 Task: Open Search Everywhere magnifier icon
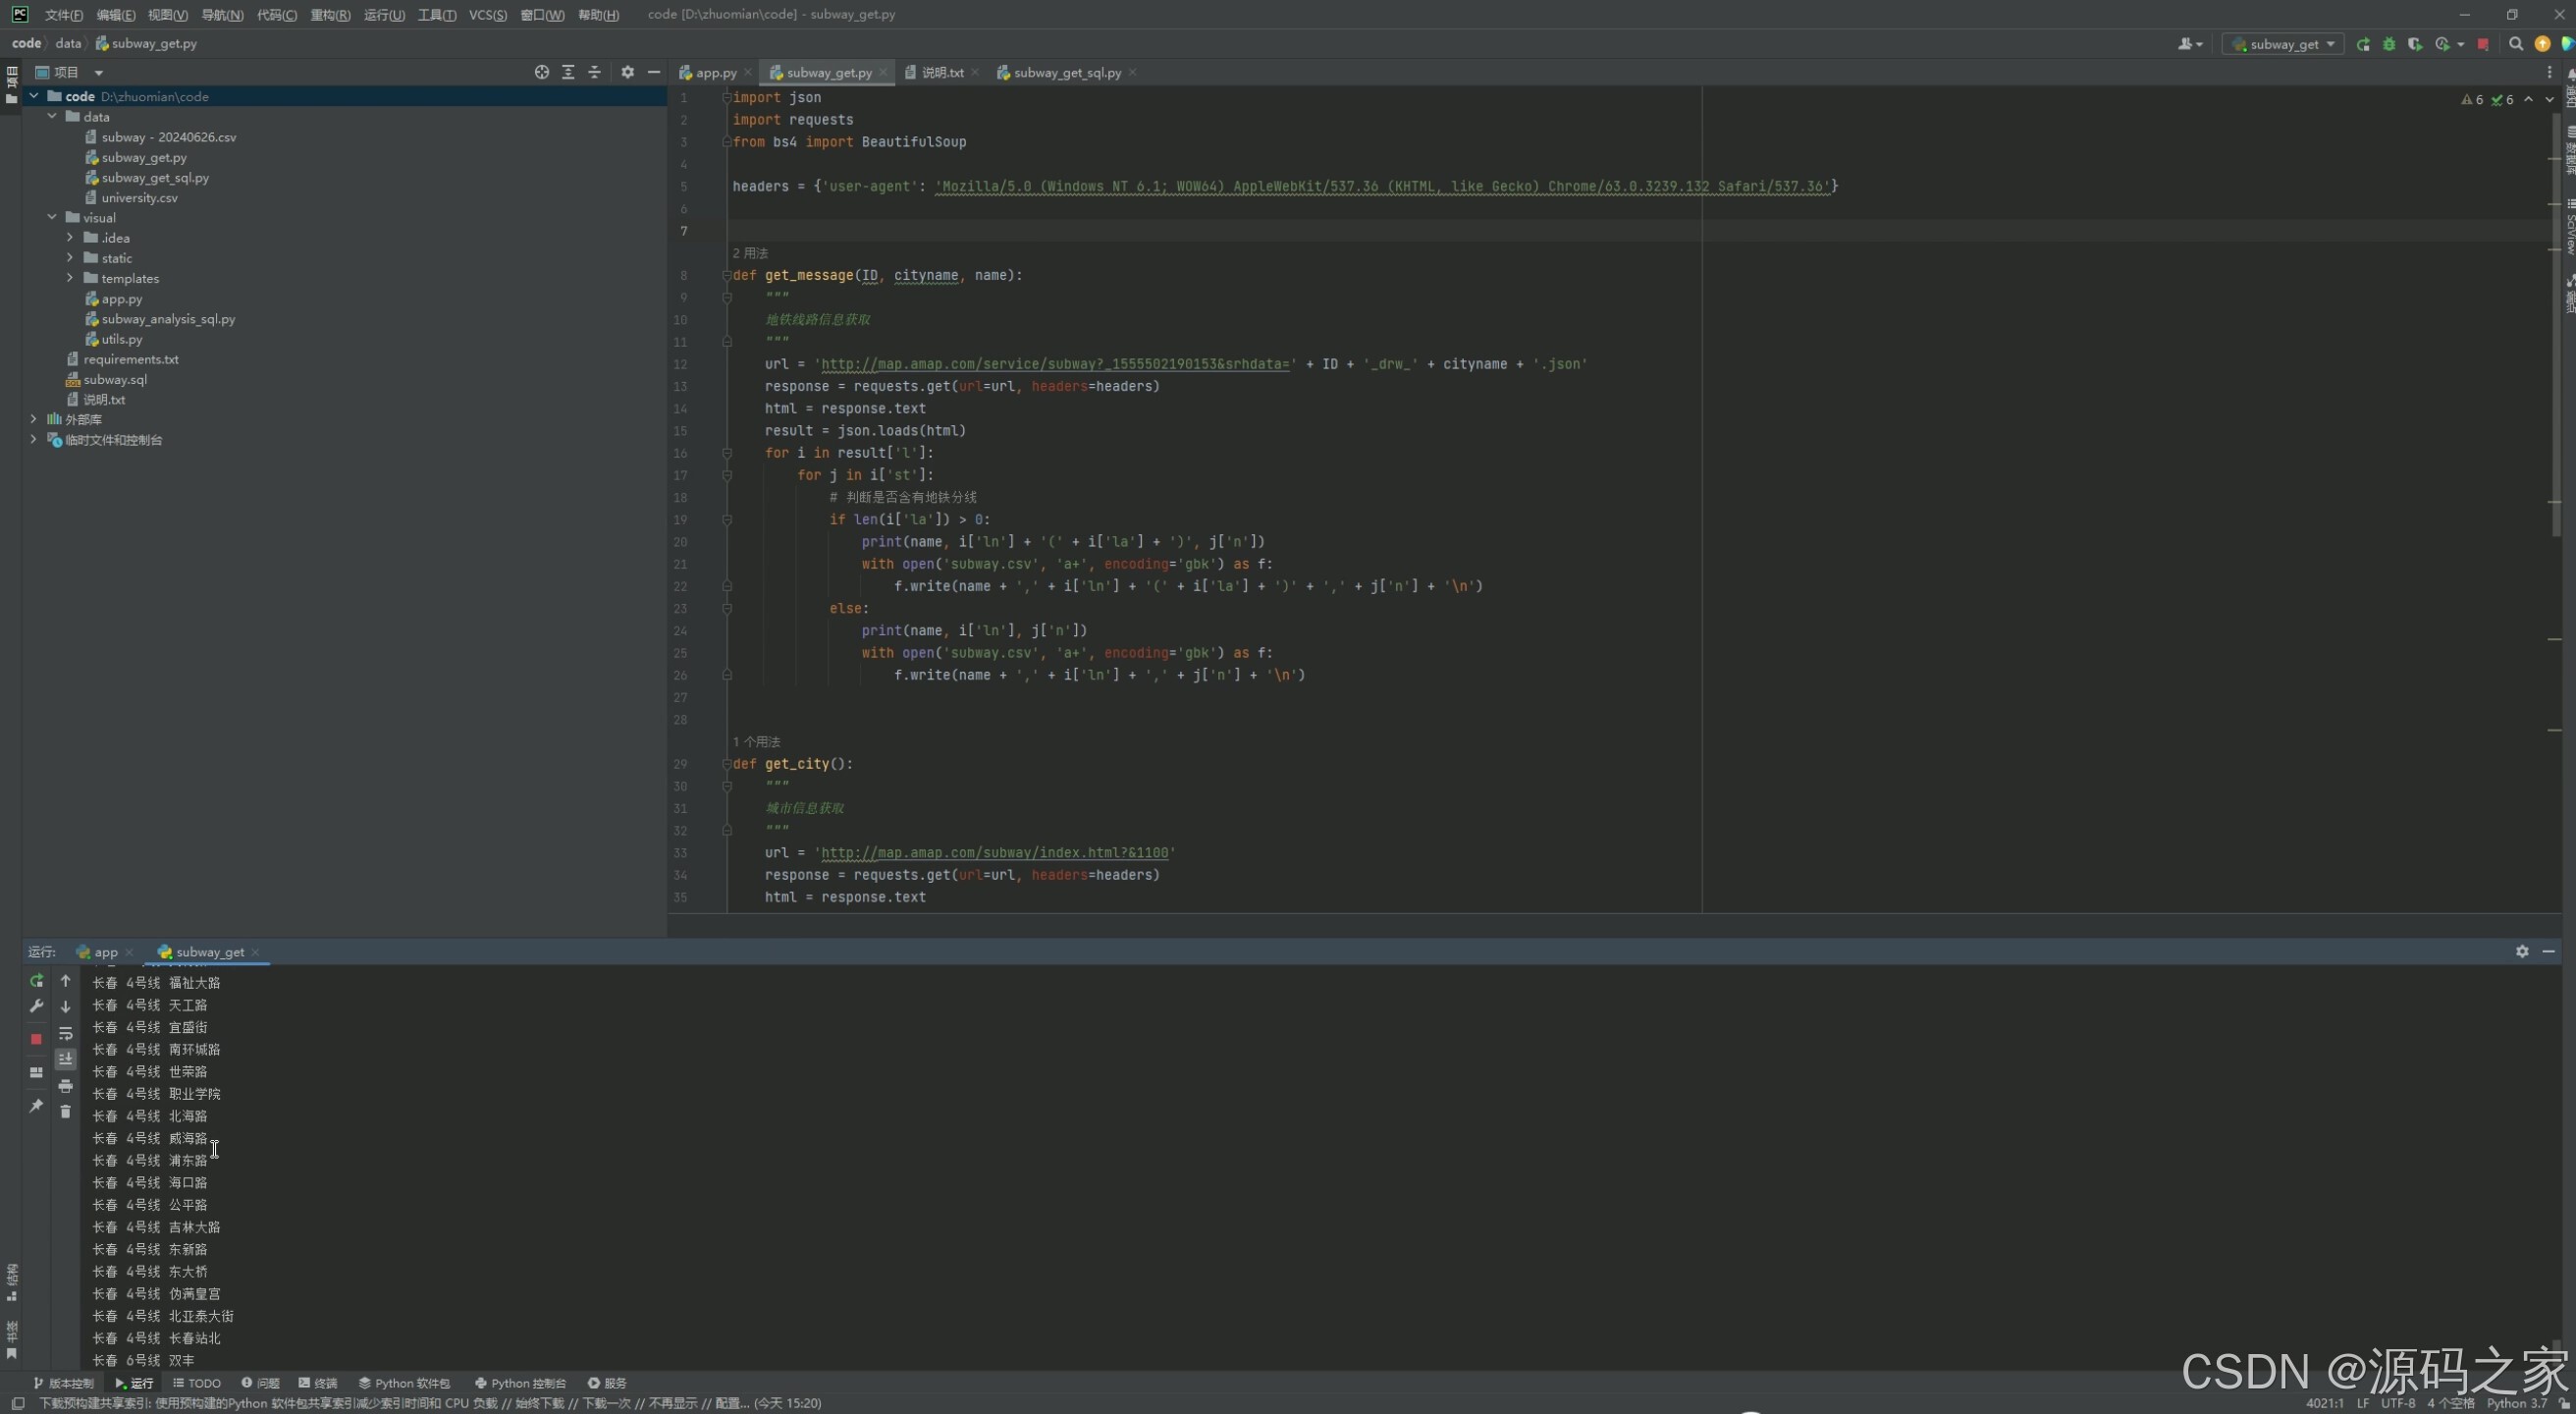point(2516,44)
